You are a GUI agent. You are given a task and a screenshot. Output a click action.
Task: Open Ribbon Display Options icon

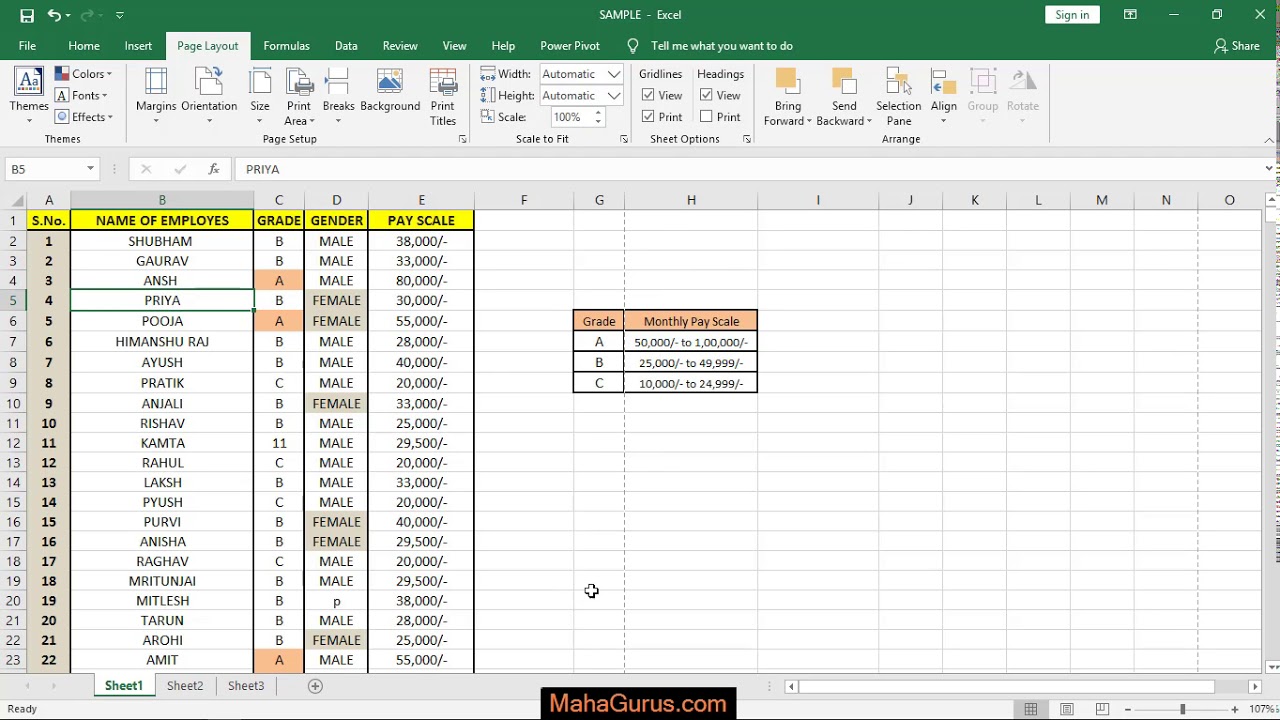(1130, 15)
